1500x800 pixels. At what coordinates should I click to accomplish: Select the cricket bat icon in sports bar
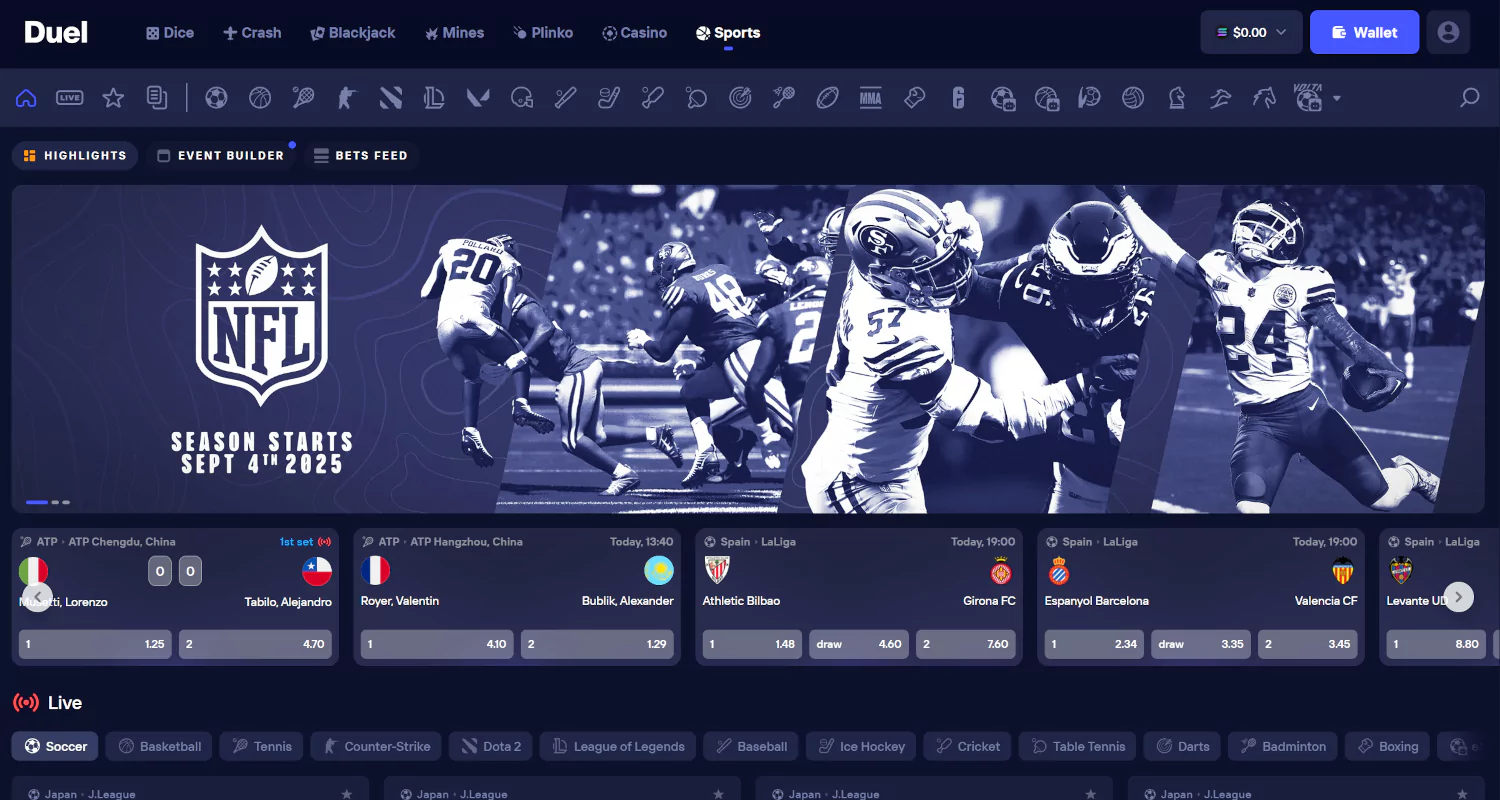(x=652, y=97)
